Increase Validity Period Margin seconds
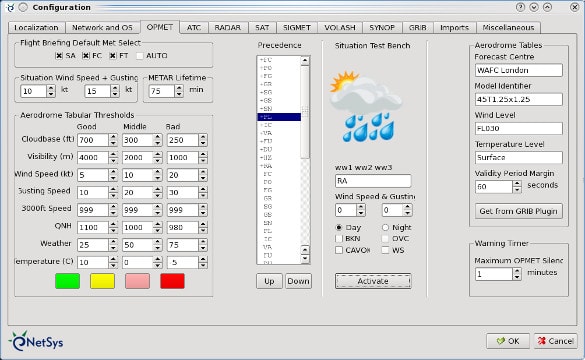 (517, 184)
